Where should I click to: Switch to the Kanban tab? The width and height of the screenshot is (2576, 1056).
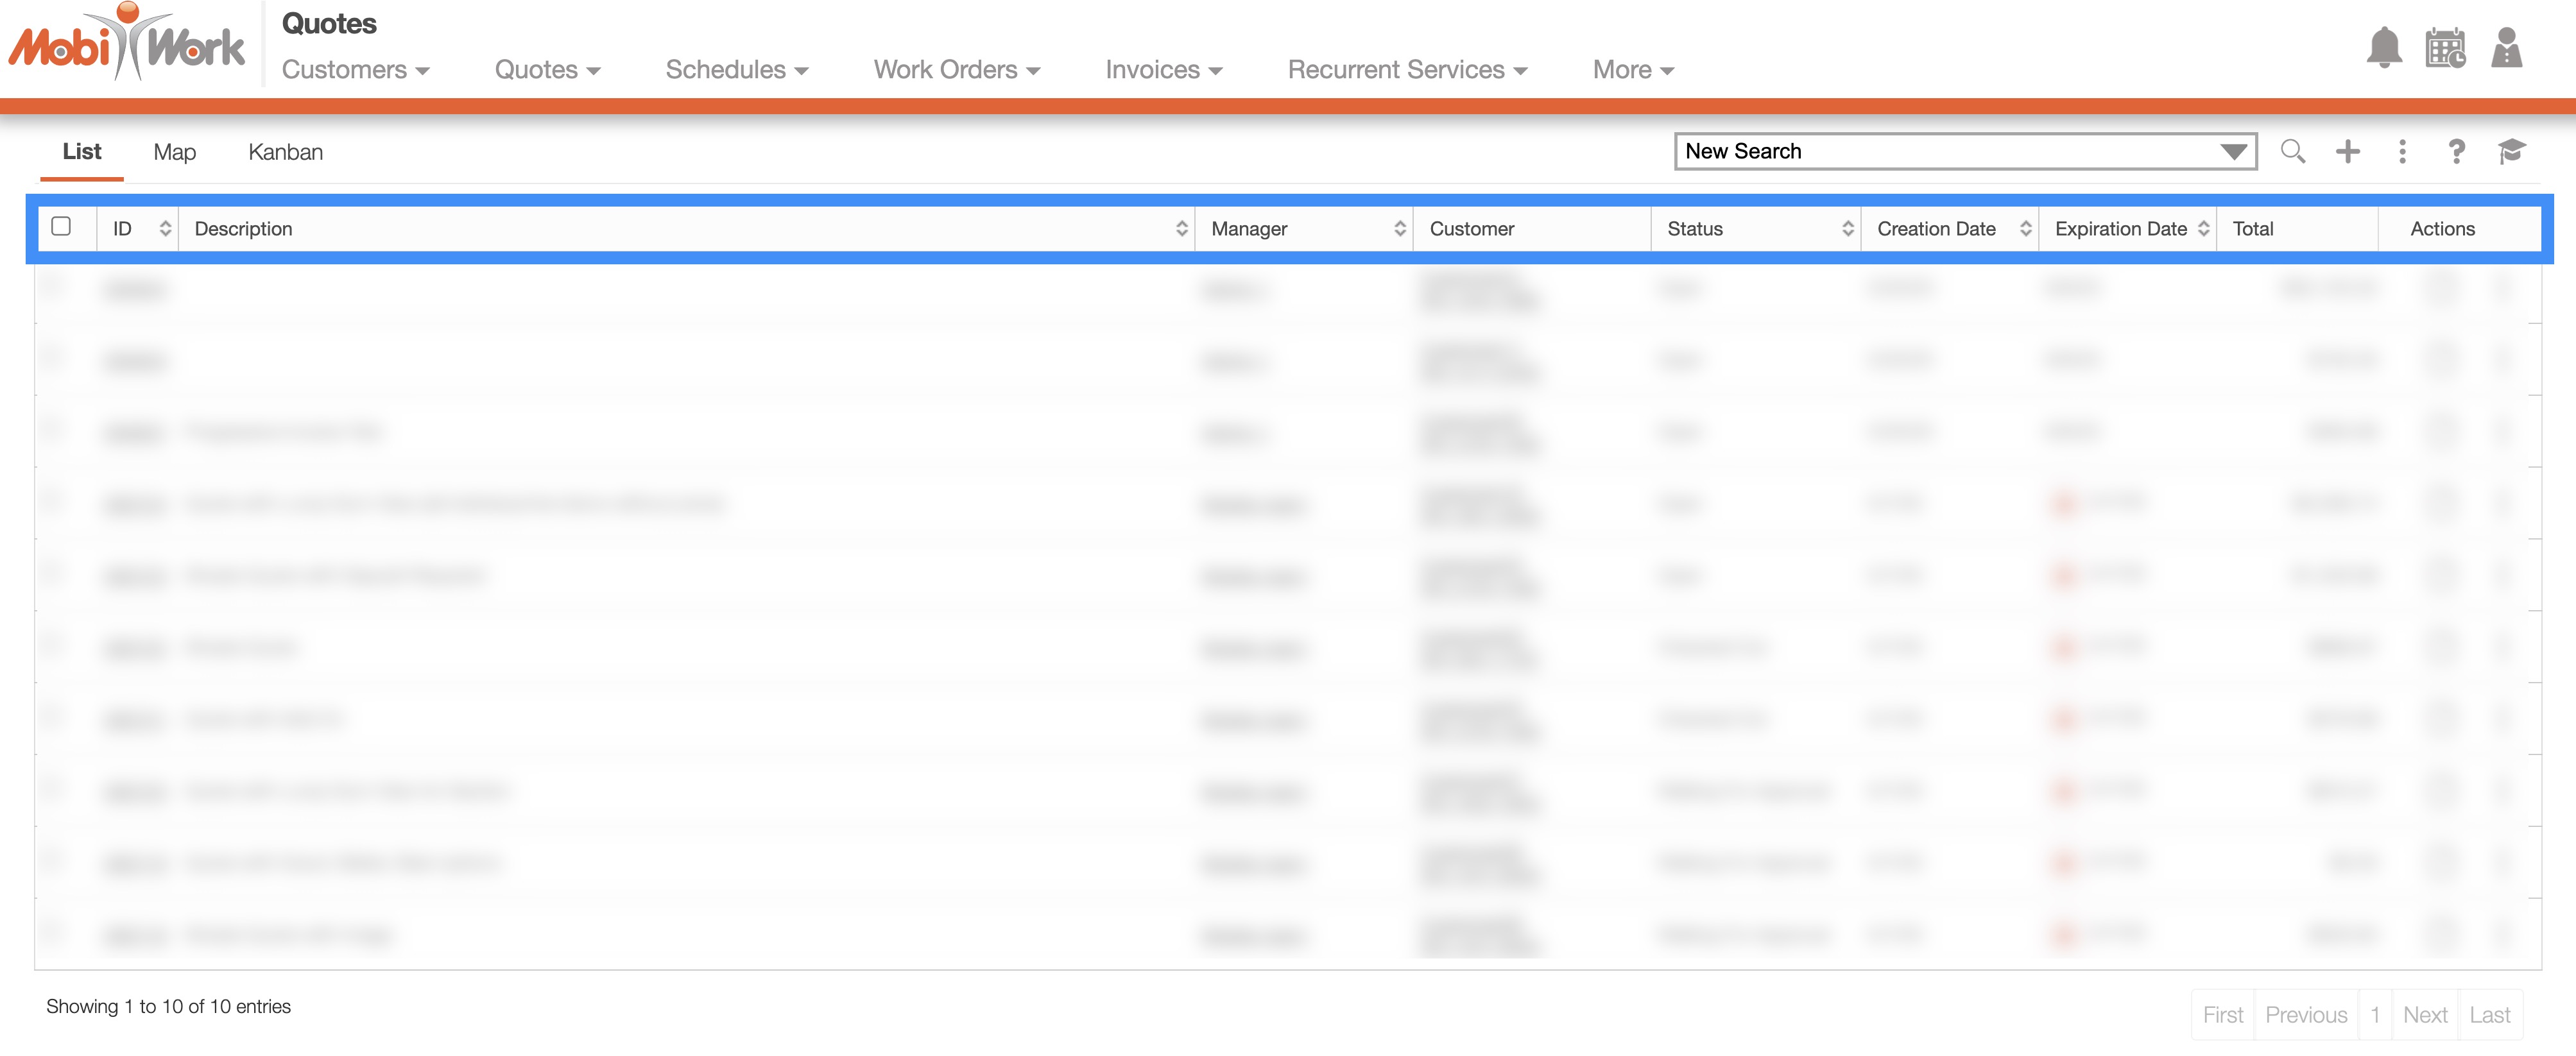coord(285,152)
